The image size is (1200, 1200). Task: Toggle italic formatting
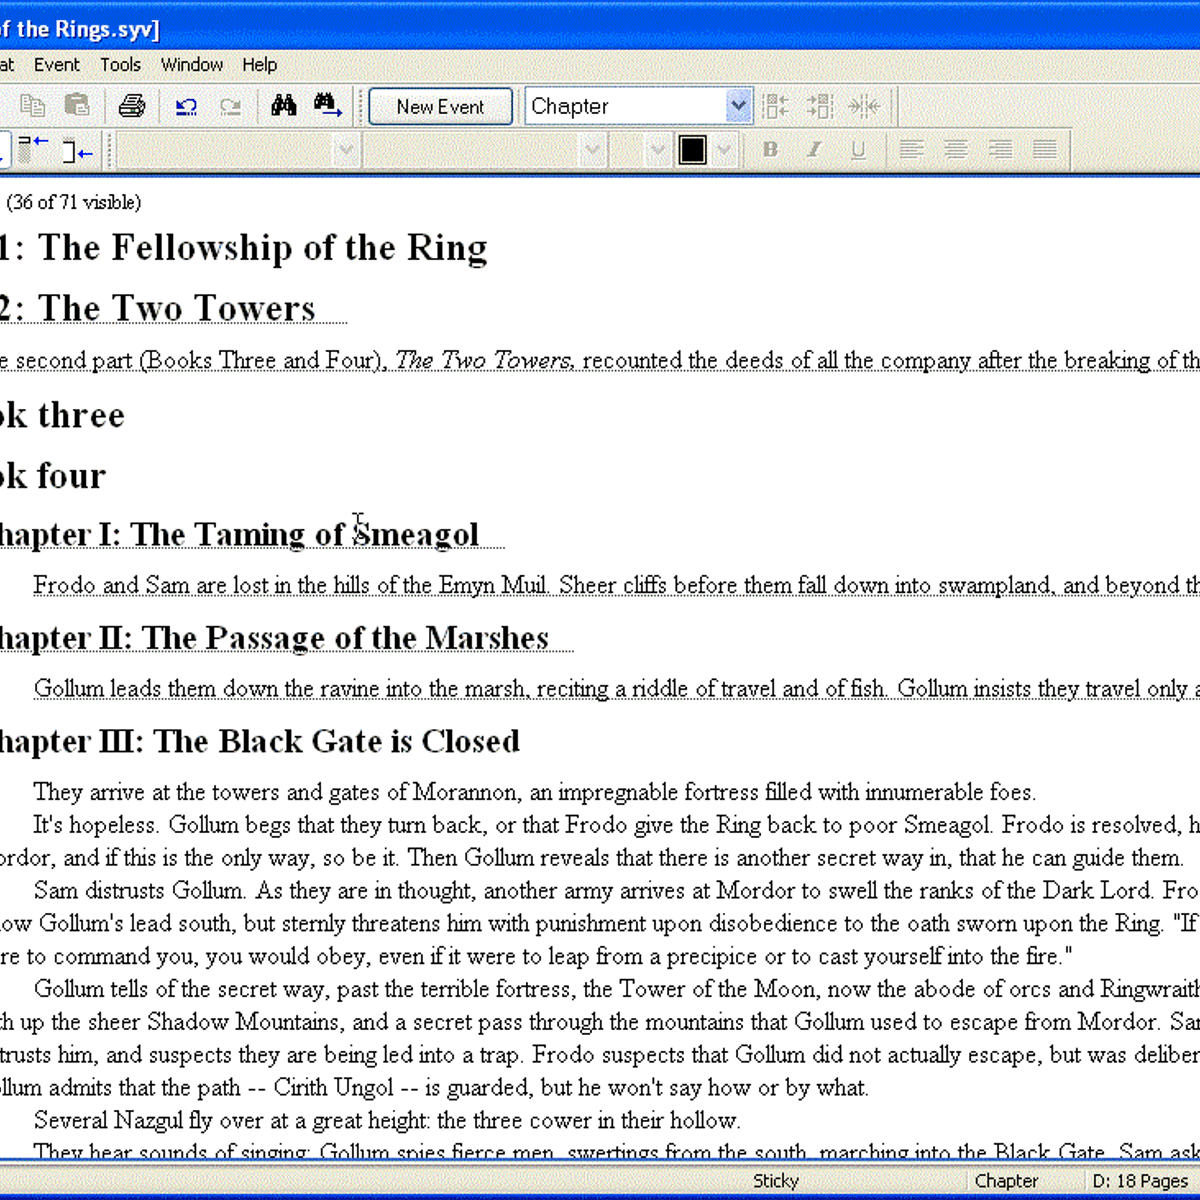click(814, 150)
